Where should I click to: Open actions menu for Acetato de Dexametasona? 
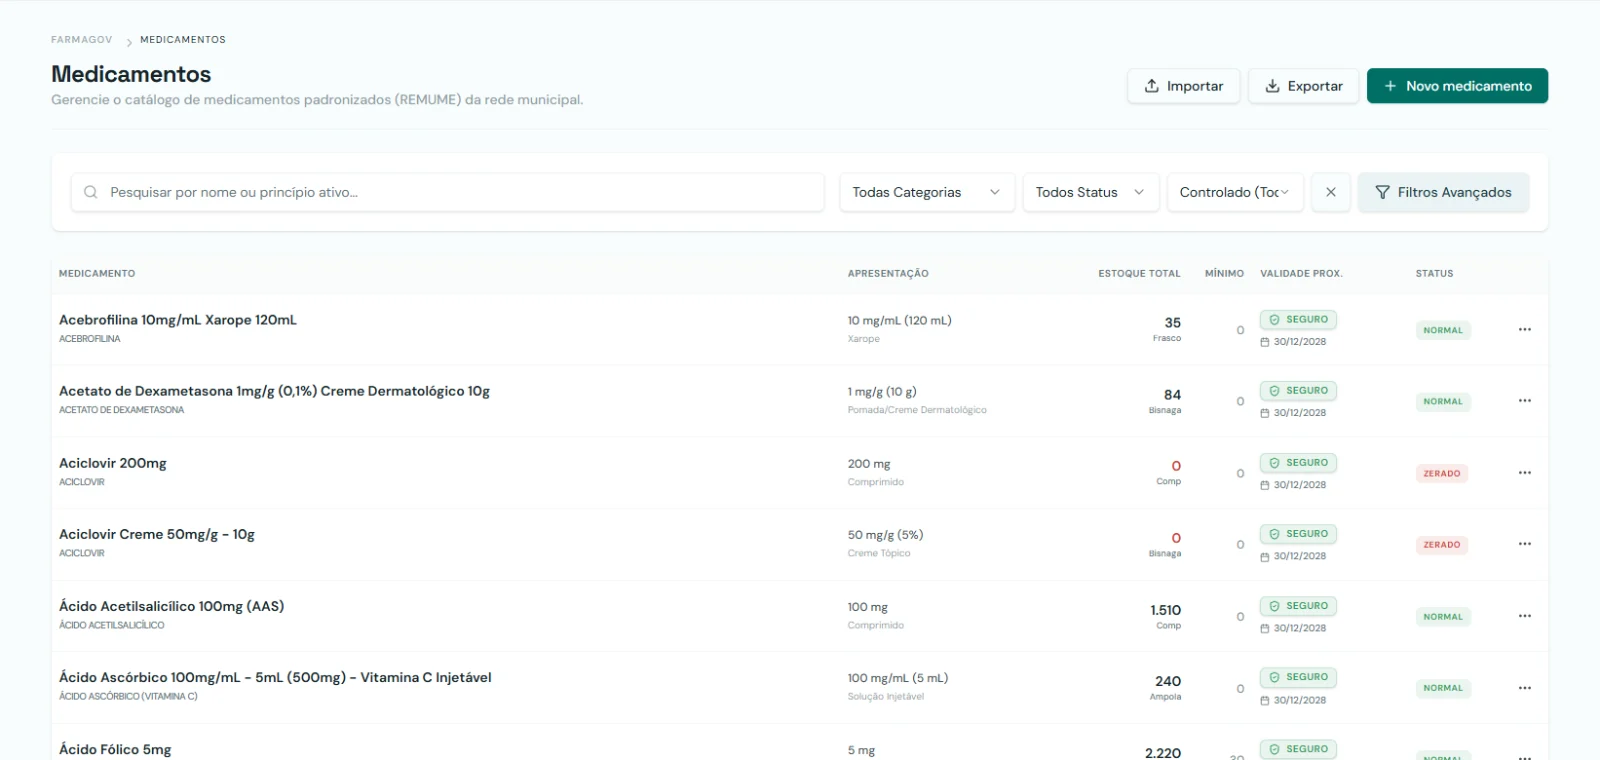coord(1524,401)
